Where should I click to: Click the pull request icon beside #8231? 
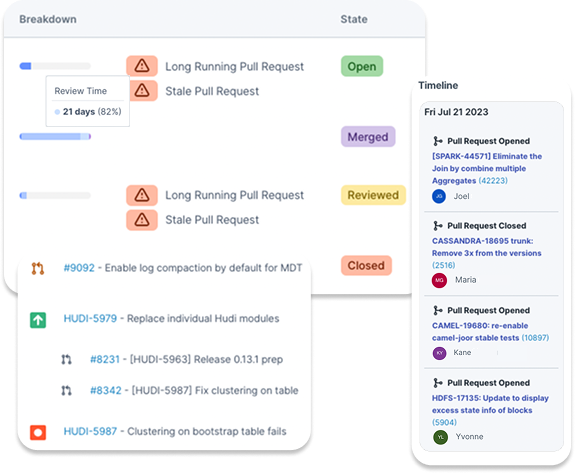[66, 359]
